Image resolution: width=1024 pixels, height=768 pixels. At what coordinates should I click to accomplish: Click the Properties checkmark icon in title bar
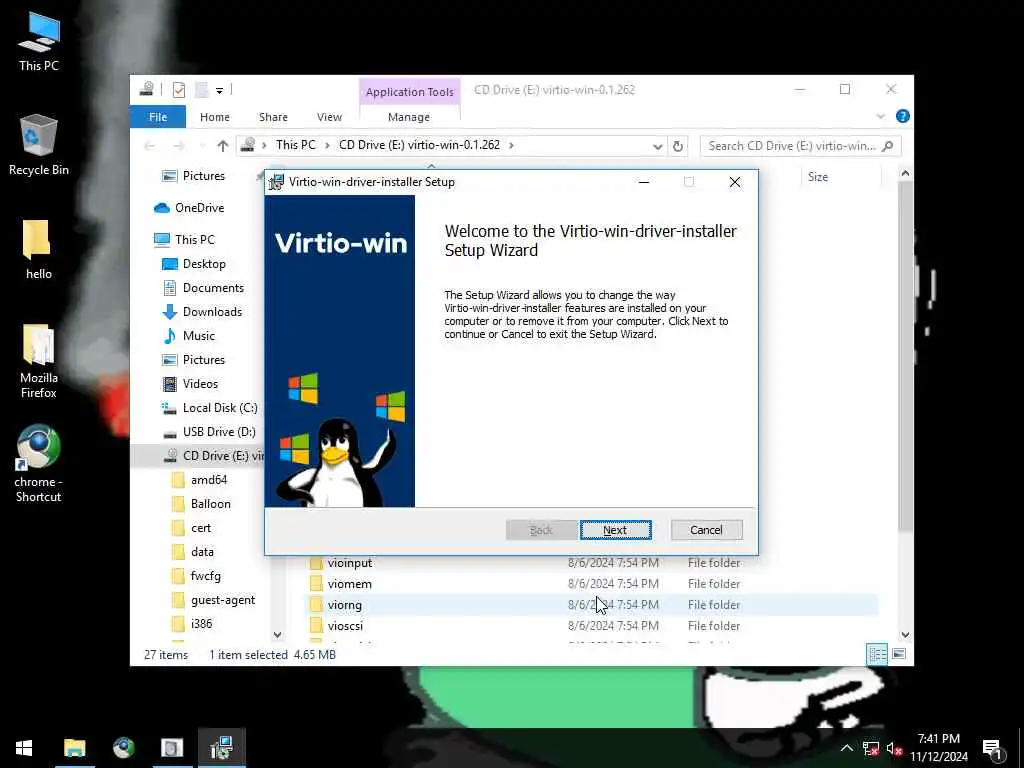179,90
